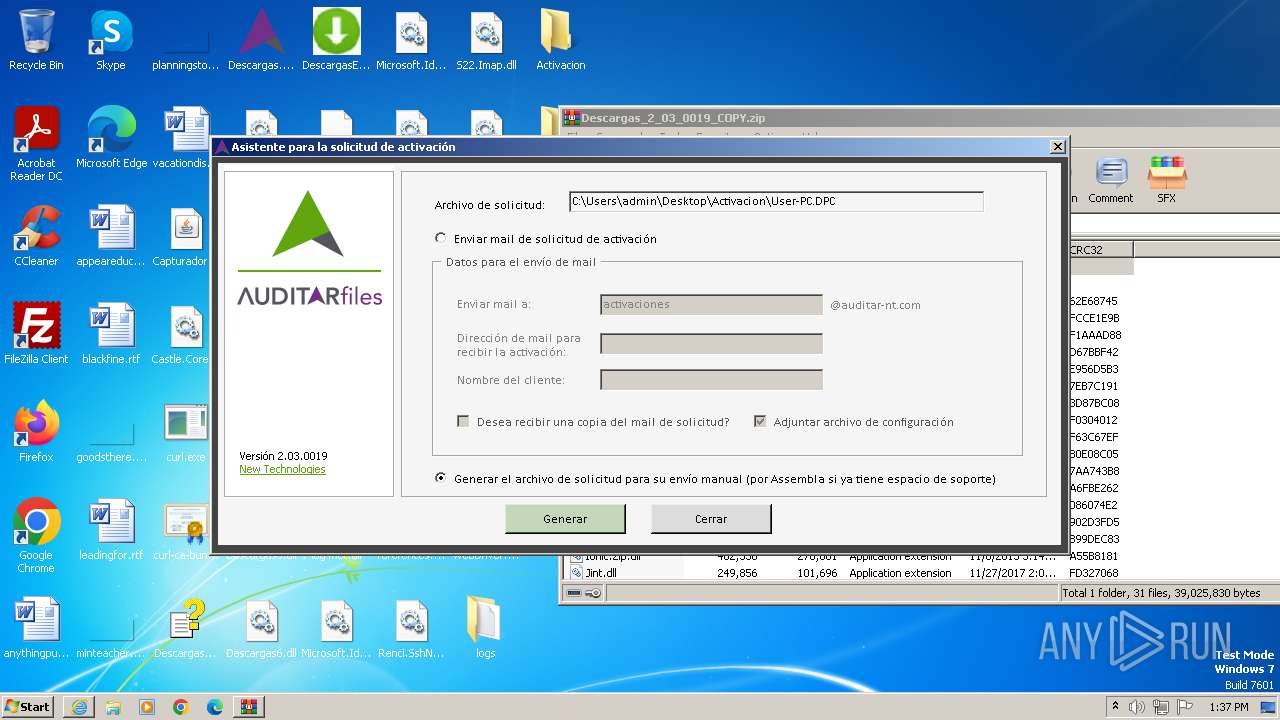The image size is (1280, 720).
Task: Select the leadingfor.rtf desktop file
Action: [x=111, y=530]
